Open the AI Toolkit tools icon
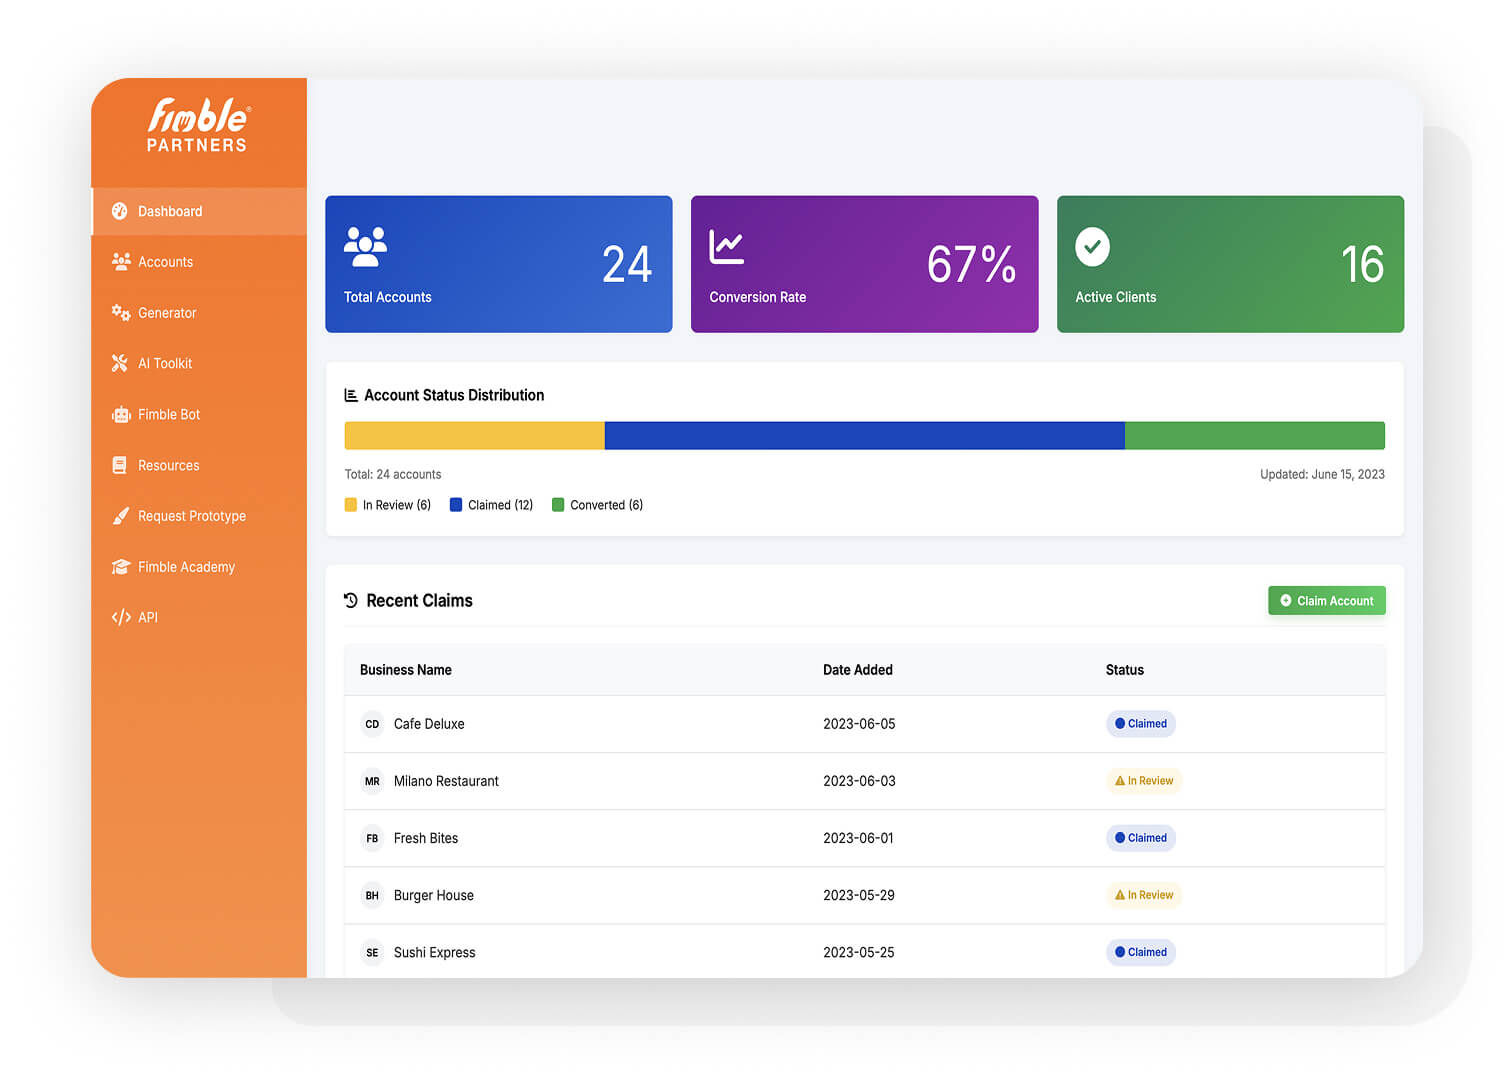Screen dimensions: 1512x1078 120,363
